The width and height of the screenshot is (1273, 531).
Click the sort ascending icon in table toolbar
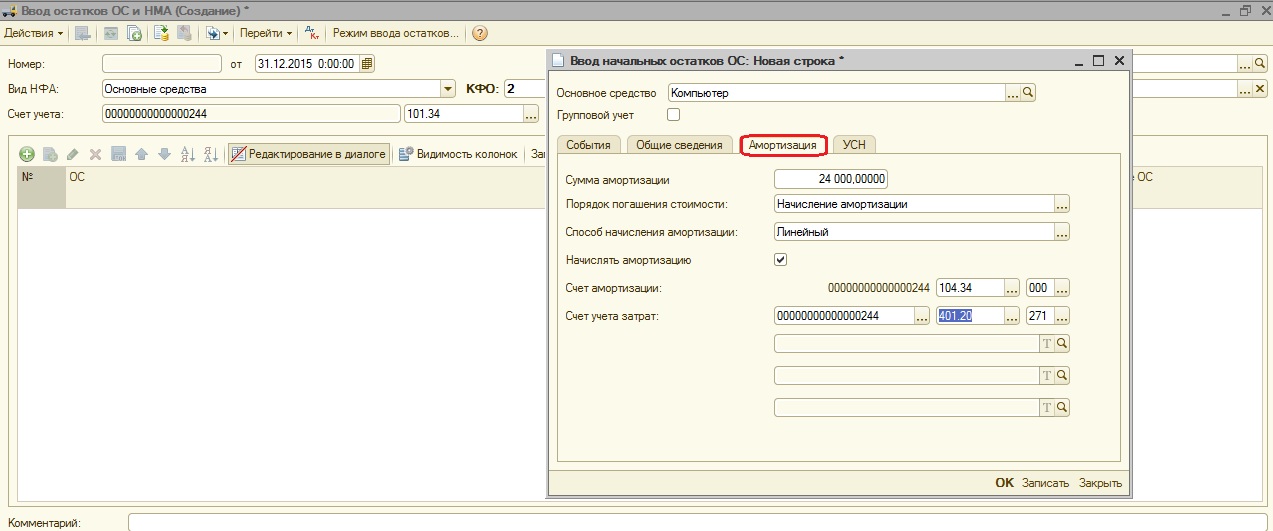pos(187,154)
